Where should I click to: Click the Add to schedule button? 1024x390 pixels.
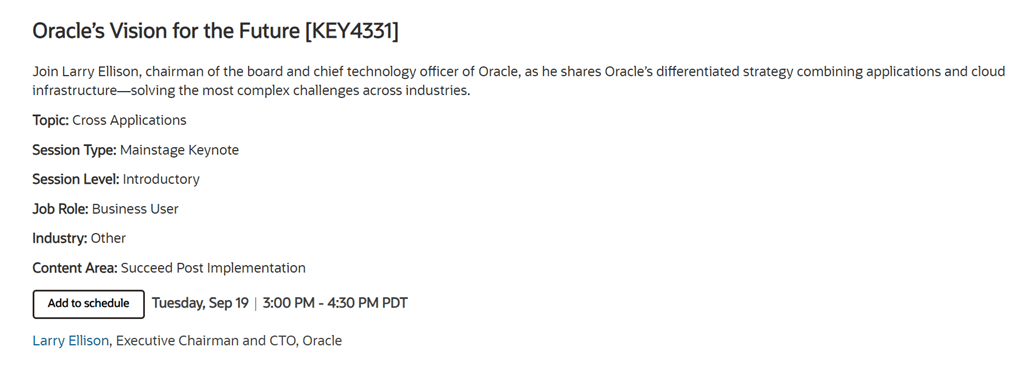click(88, 304)
